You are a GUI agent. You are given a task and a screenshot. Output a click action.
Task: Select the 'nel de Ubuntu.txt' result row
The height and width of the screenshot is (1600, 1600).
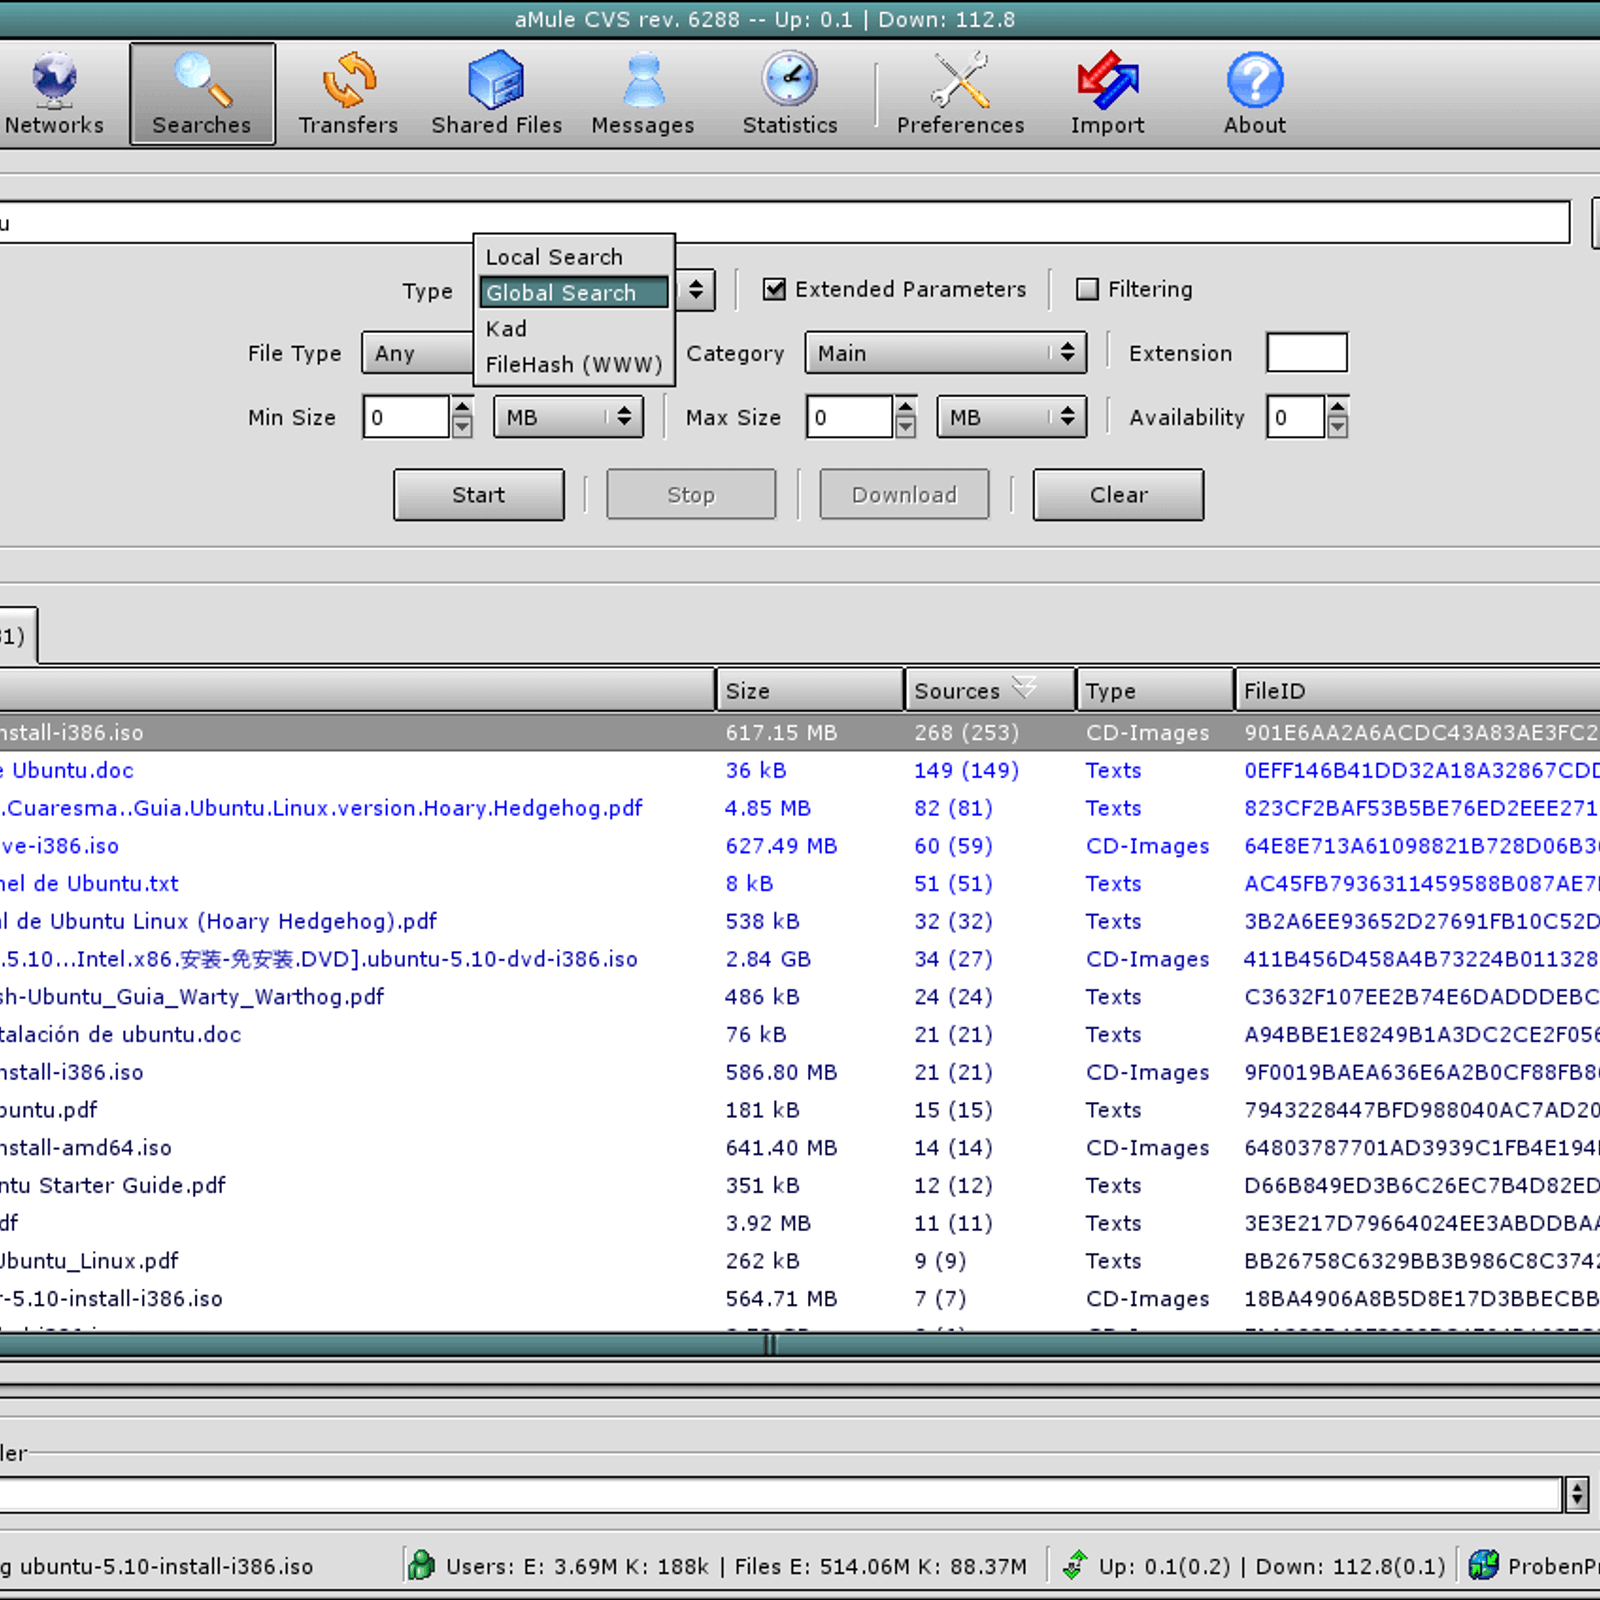coord(800,884)
